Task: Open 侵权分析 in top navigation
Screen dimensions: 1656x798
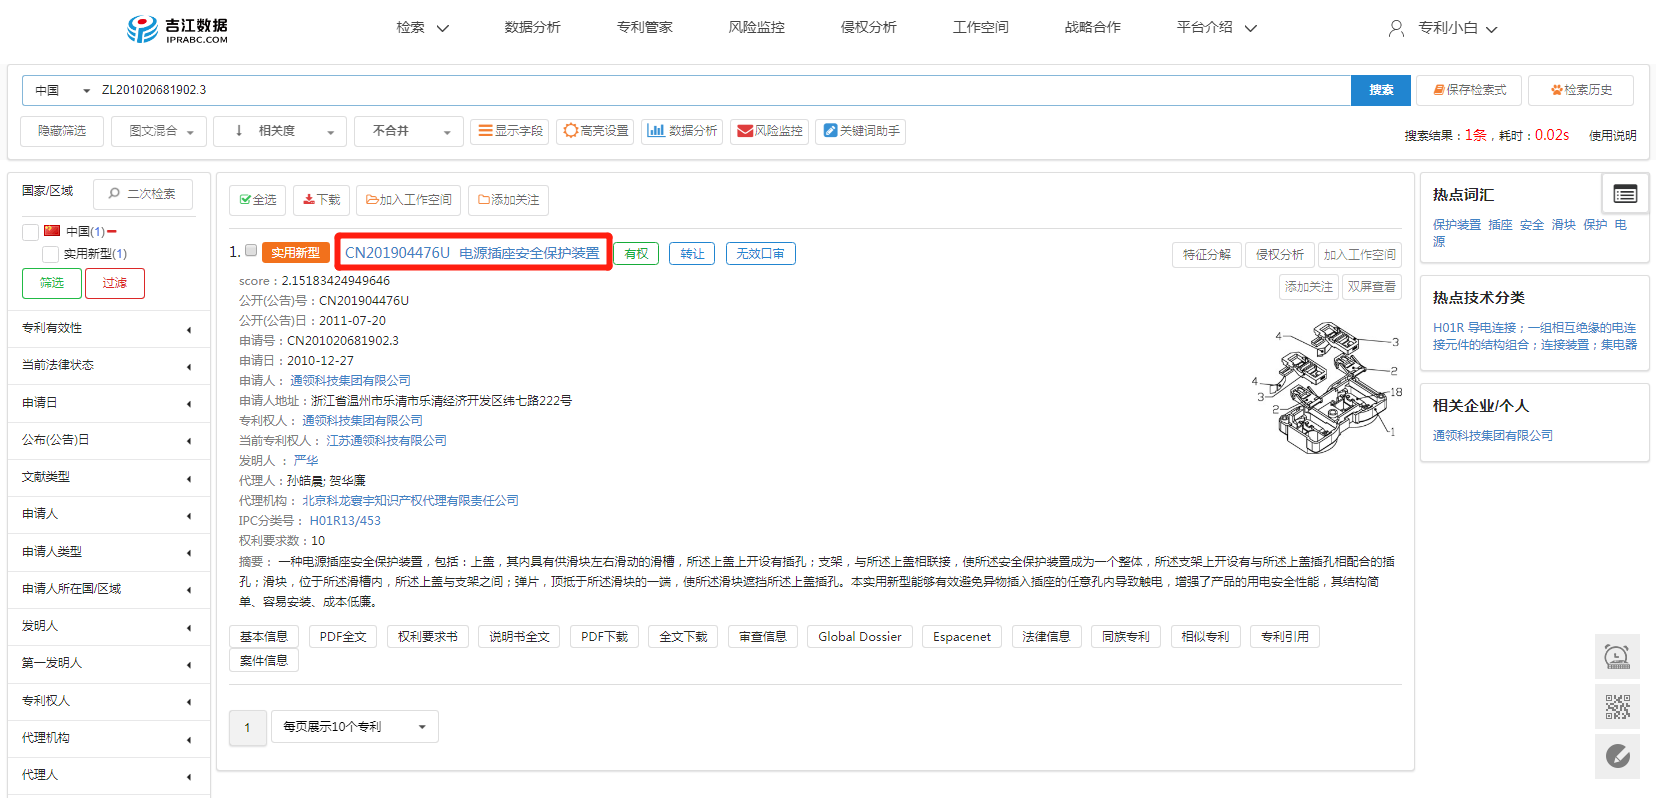Action: 868,28
